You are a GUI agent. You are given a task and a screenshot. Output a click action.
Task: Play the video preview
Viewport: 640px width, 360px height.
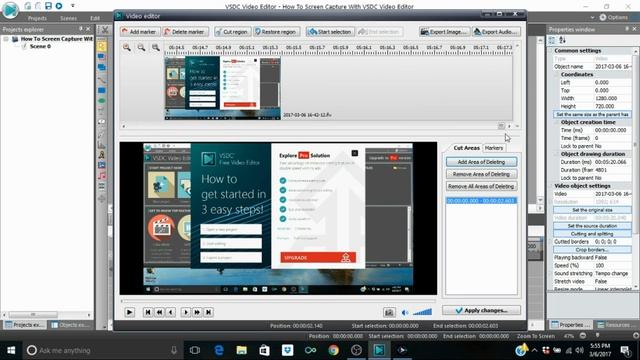pyautogui.click(x=129, y=312)
